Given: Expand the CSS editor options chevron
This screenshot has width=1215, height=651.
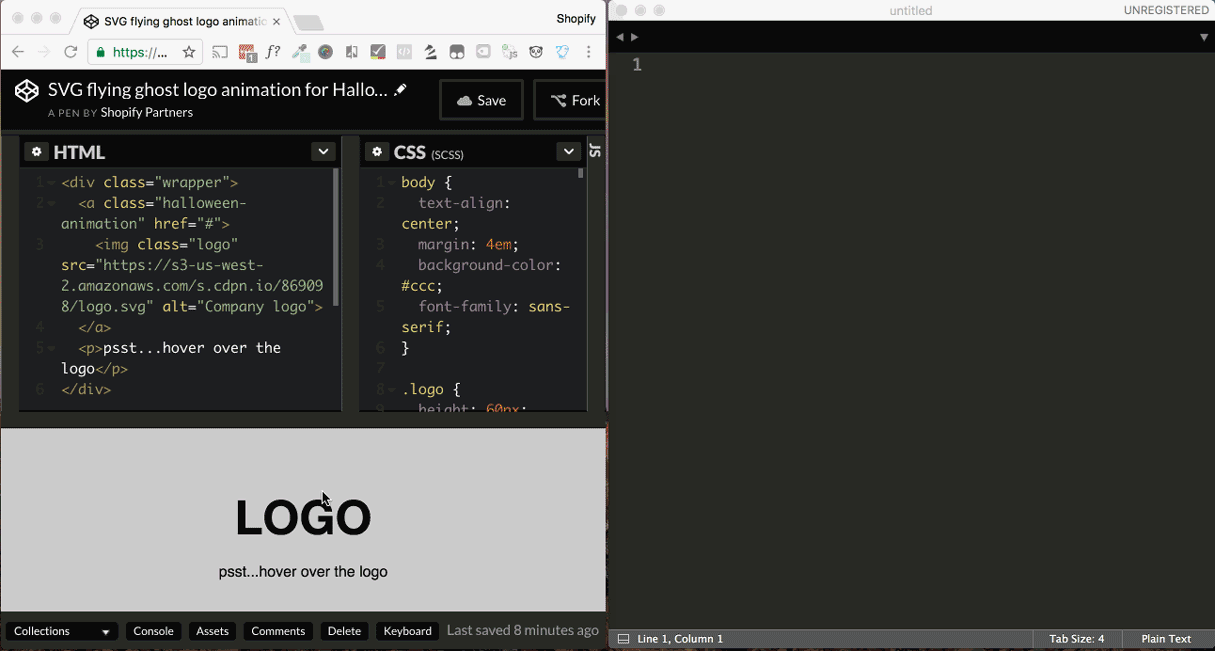Looking at the screenshot, I should [568, 150].
